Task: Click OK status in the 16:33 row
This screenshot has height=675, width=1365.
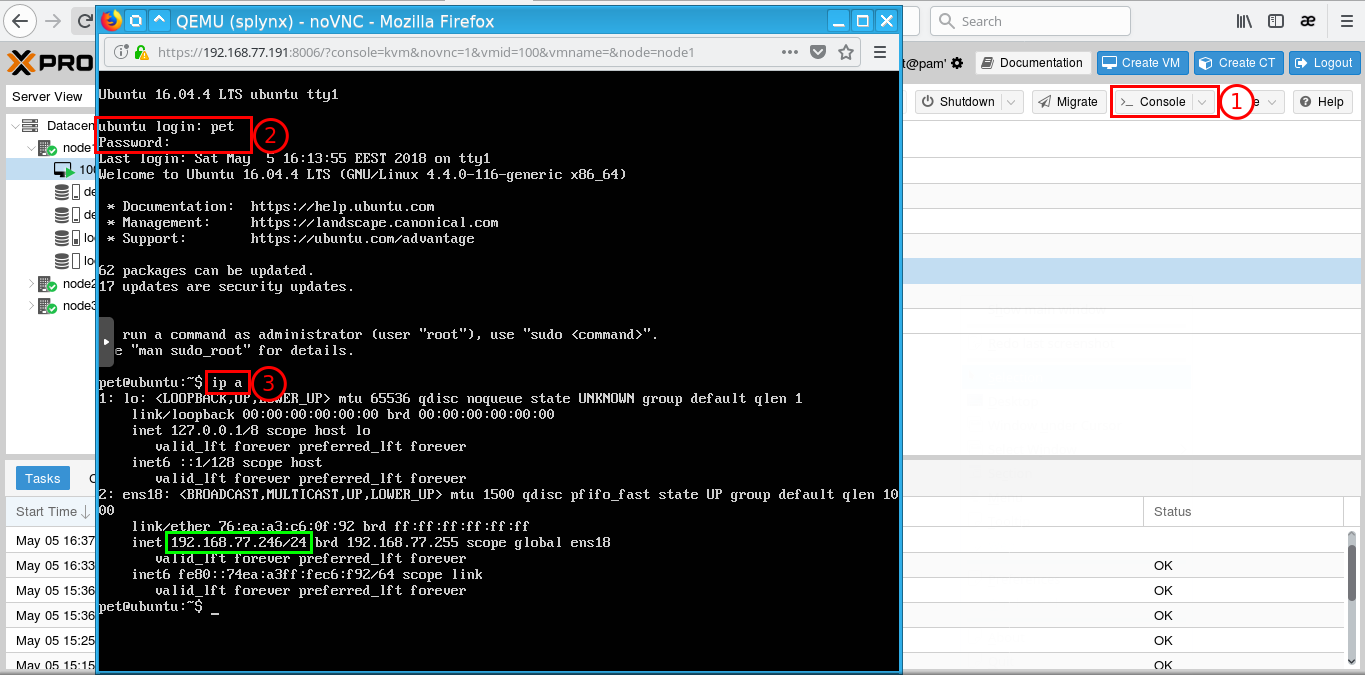Action: pos(1163,565)
